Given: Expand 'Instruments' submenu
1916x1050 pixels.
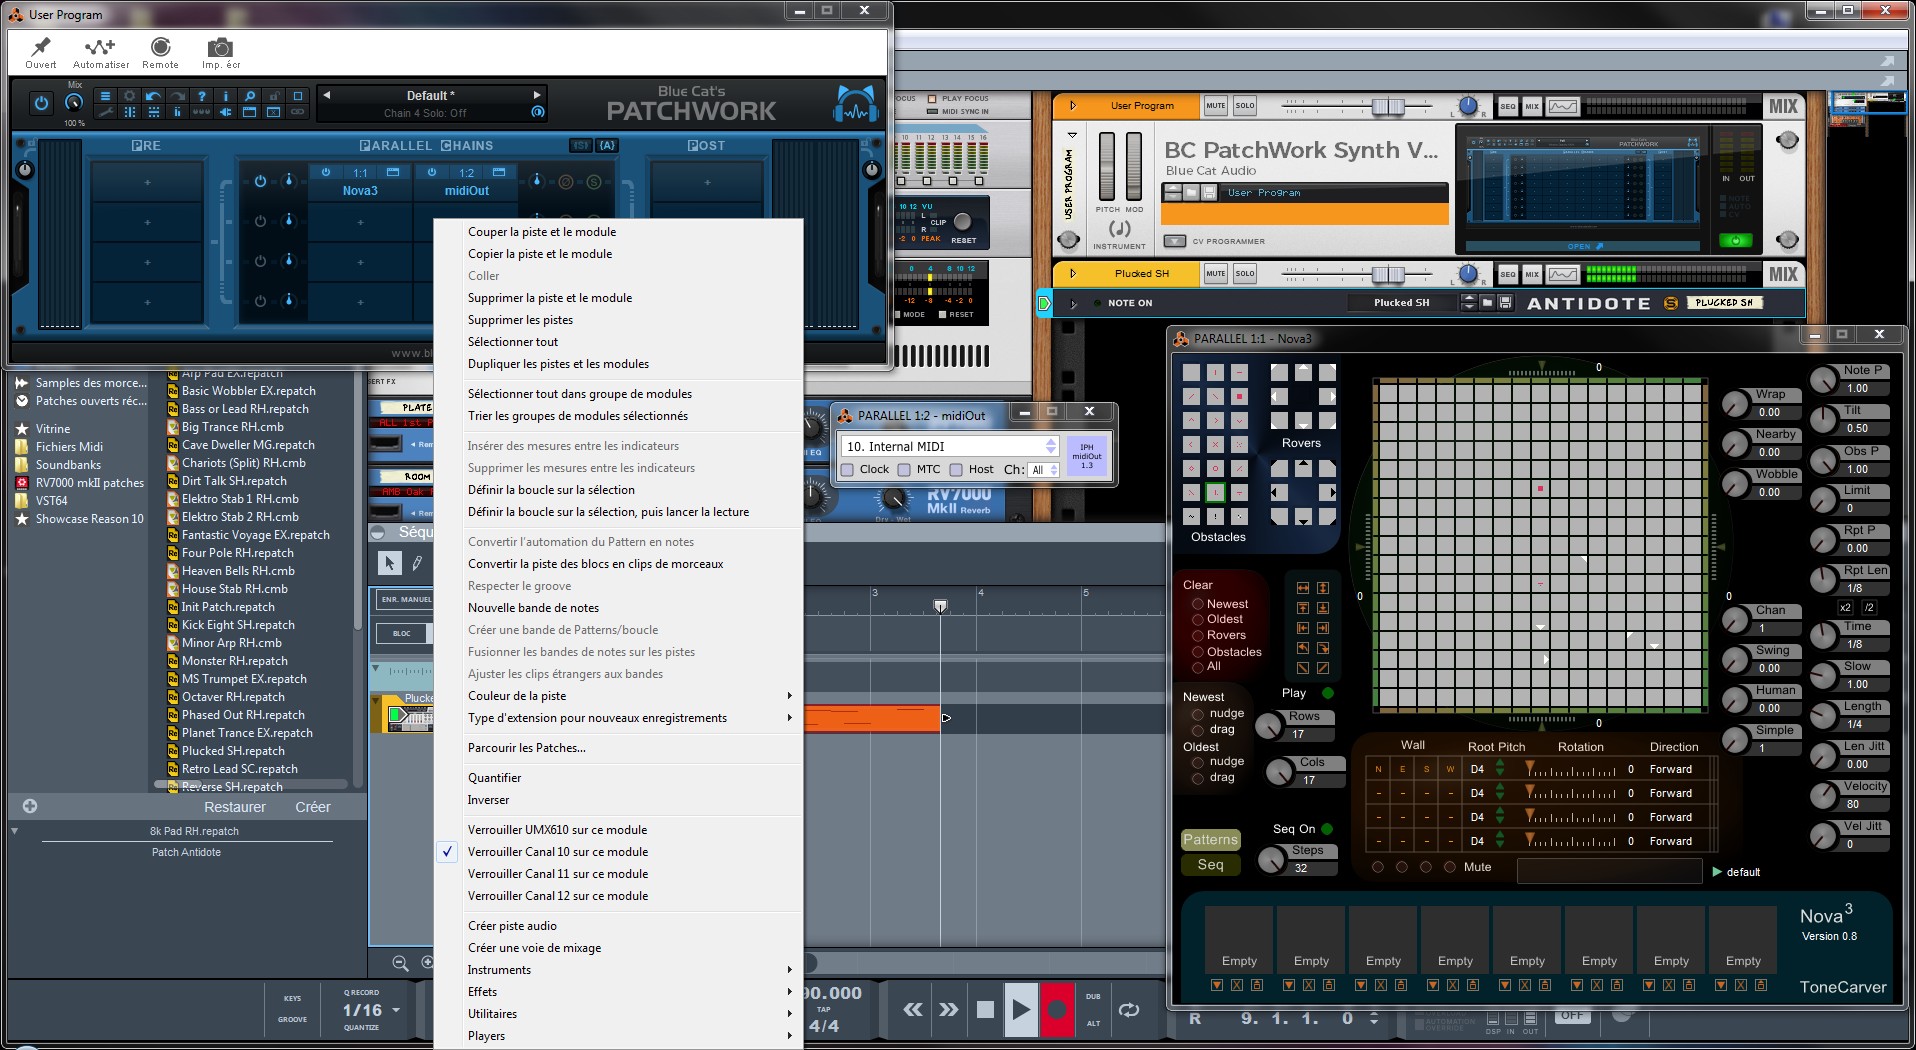Looking at the screenshot, I should 618,970.
